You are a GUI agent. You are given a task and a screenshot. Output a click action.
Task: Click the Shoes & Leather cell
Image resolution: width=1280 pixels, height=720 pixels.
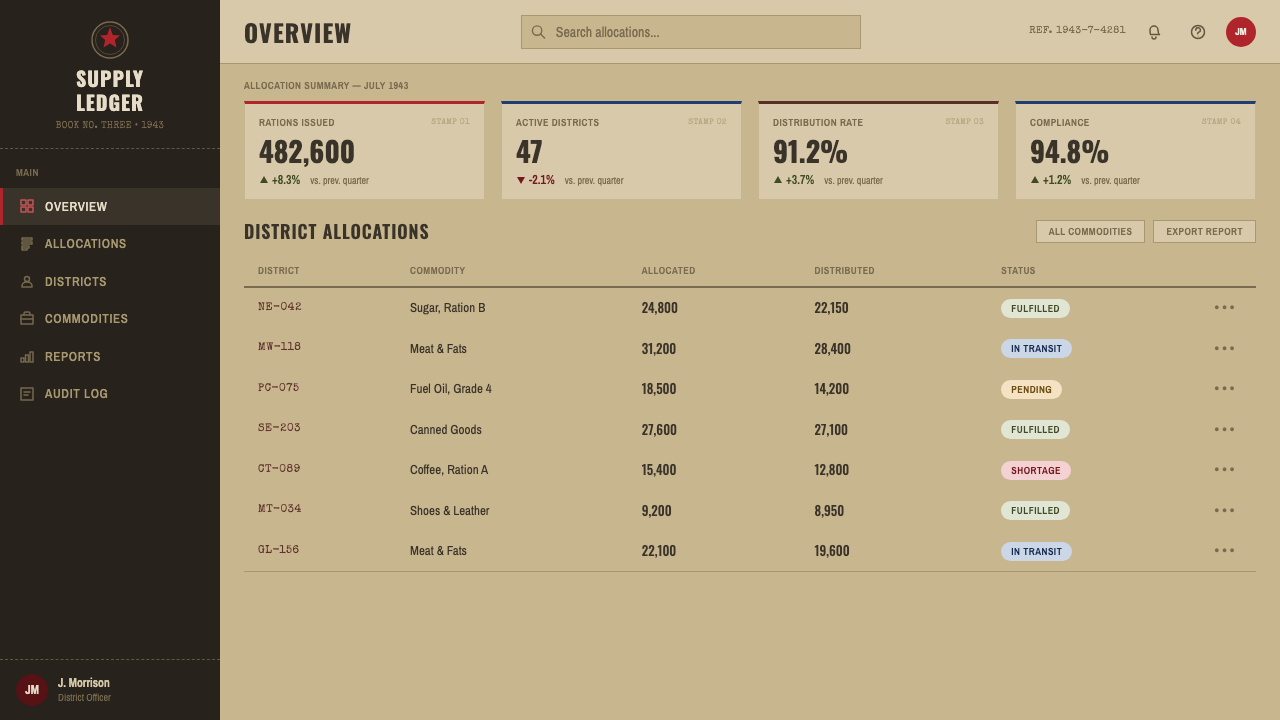point(450,511)
